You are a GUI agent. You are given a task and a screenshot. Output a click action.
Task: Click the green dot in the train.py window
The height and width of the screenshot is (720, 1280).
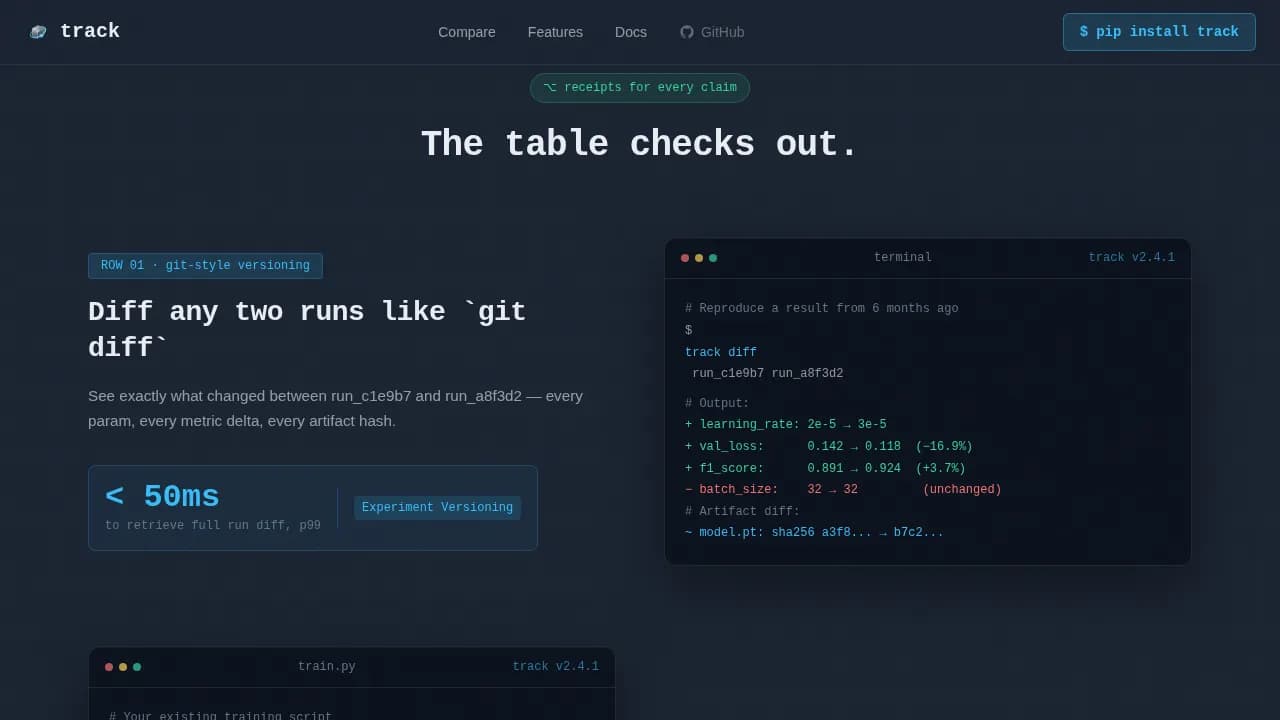tap(137, 666)
